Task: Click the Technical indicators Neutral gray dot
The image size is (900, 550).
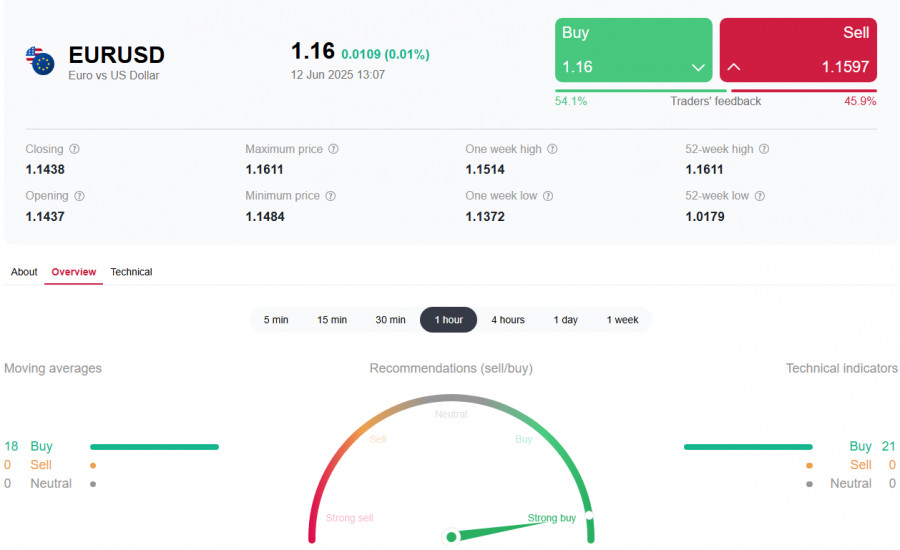Action: tap(809, 484)
